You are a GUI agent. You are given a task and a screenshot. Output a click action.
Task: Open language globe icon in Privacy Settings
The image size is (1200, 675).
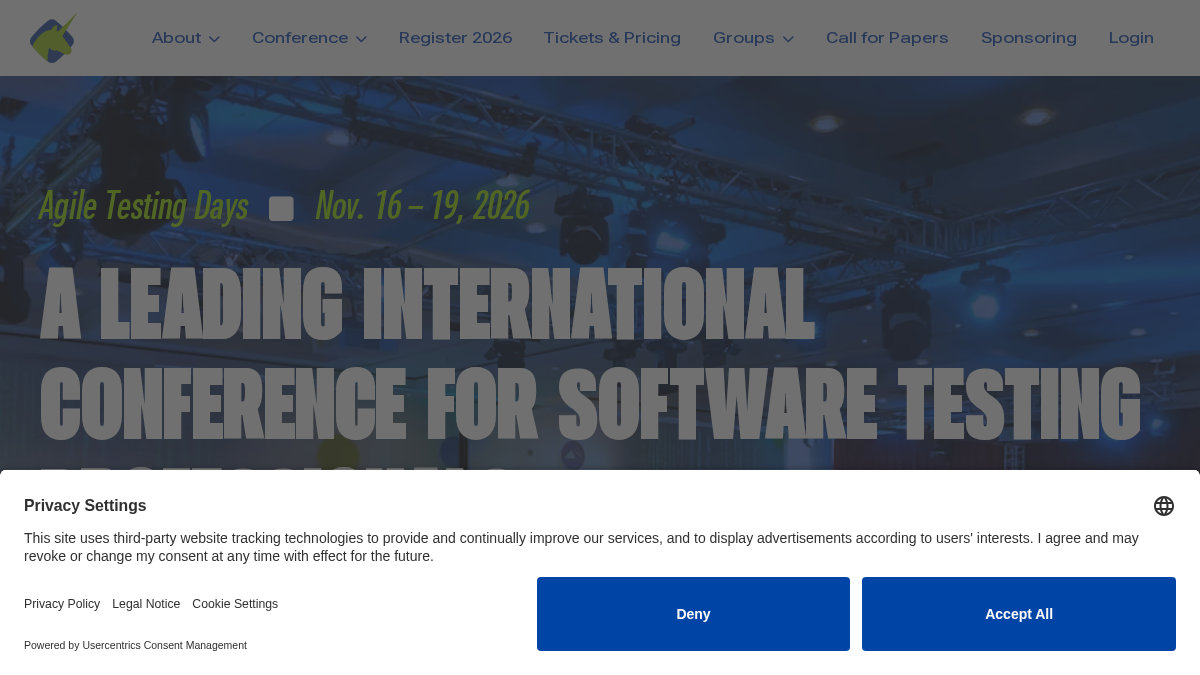1164,506
